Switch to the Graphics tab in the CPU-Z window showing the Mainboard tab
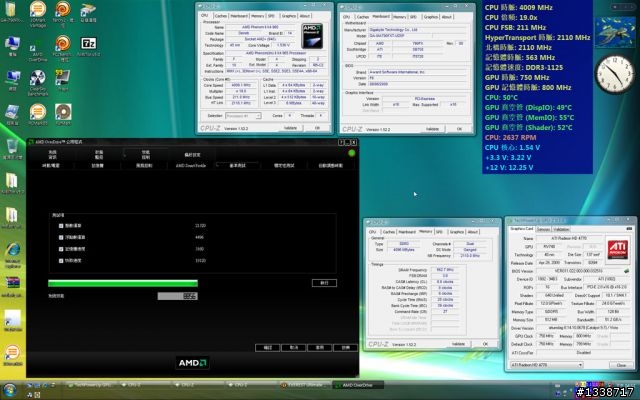Image resolution: width=640 pixels, height=400 pixels. 431,17
